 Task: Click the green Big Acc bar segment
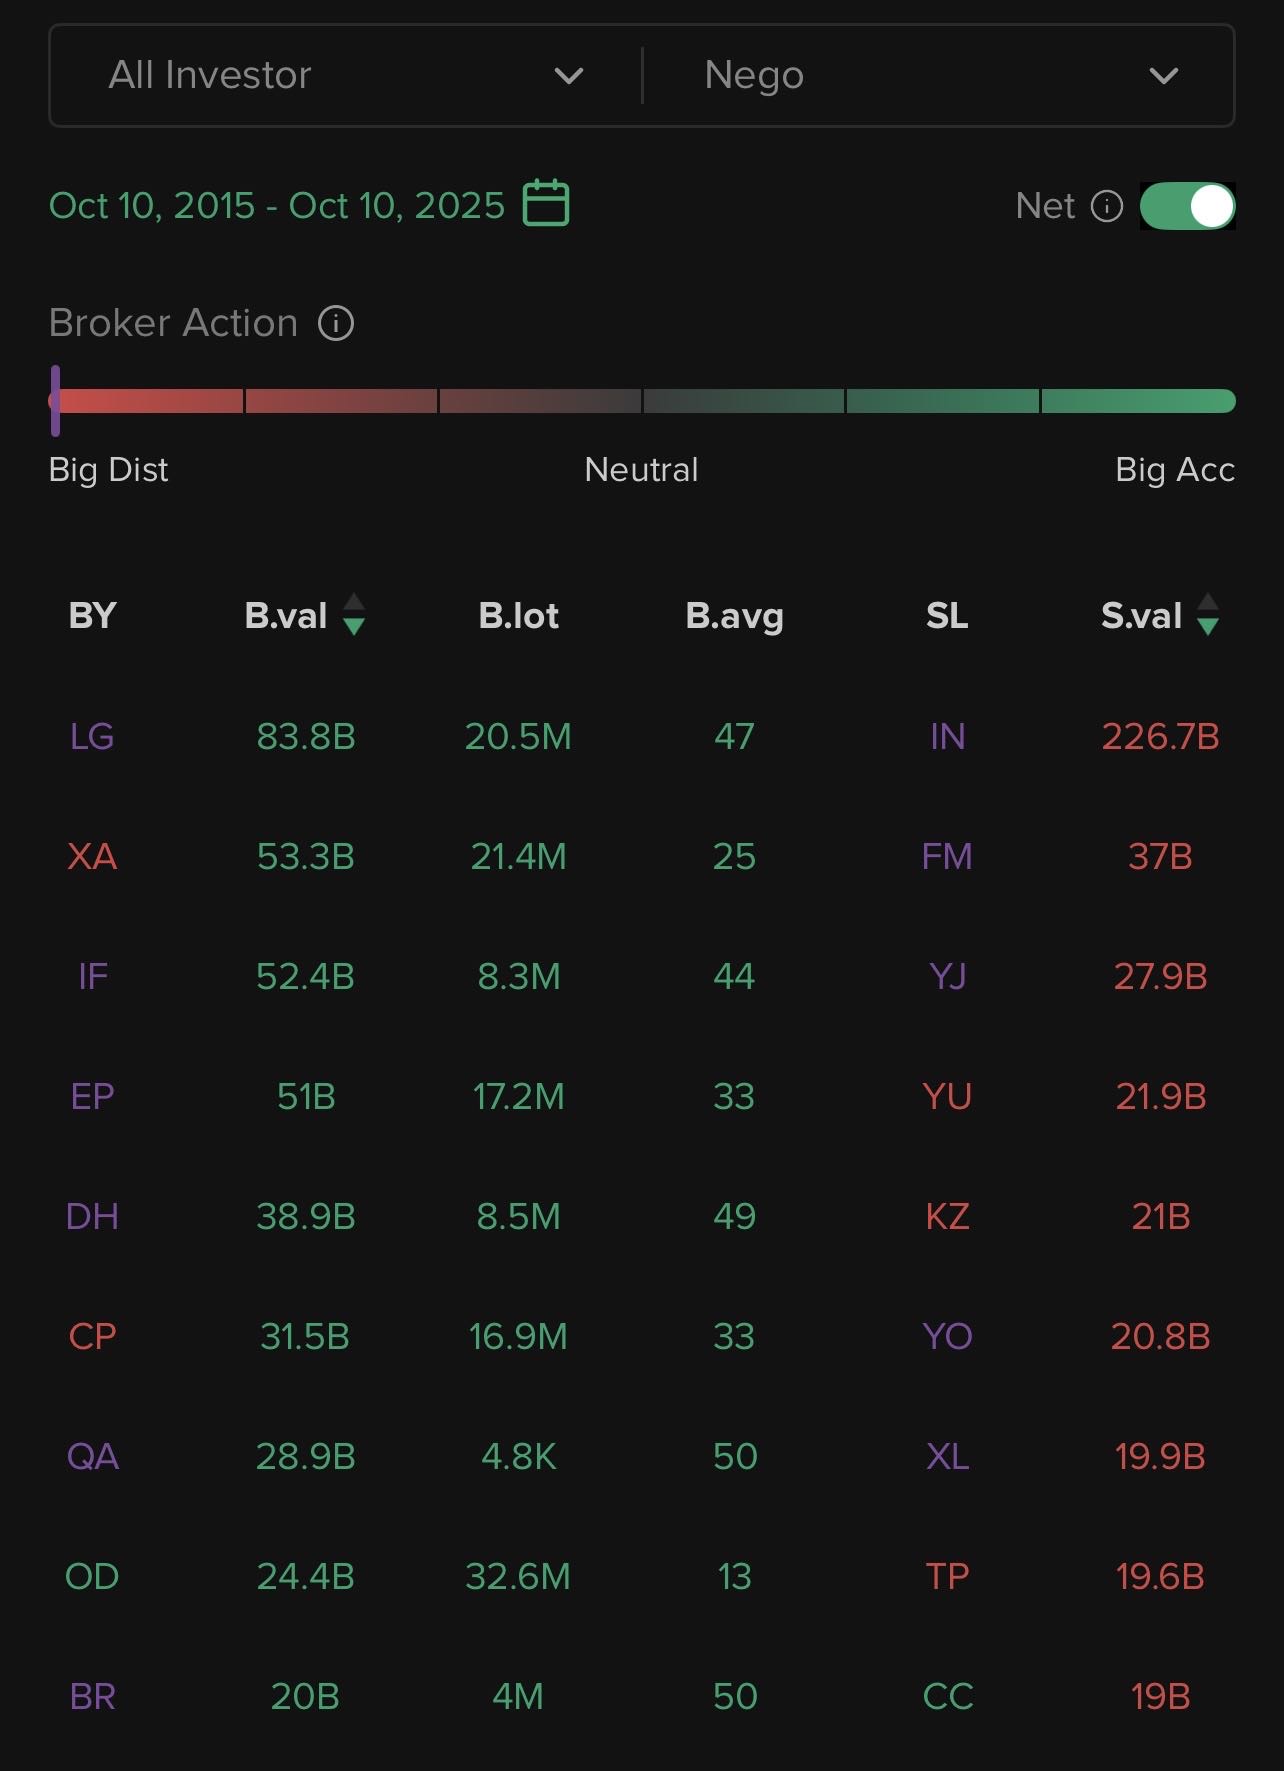tap(1138, 401)
